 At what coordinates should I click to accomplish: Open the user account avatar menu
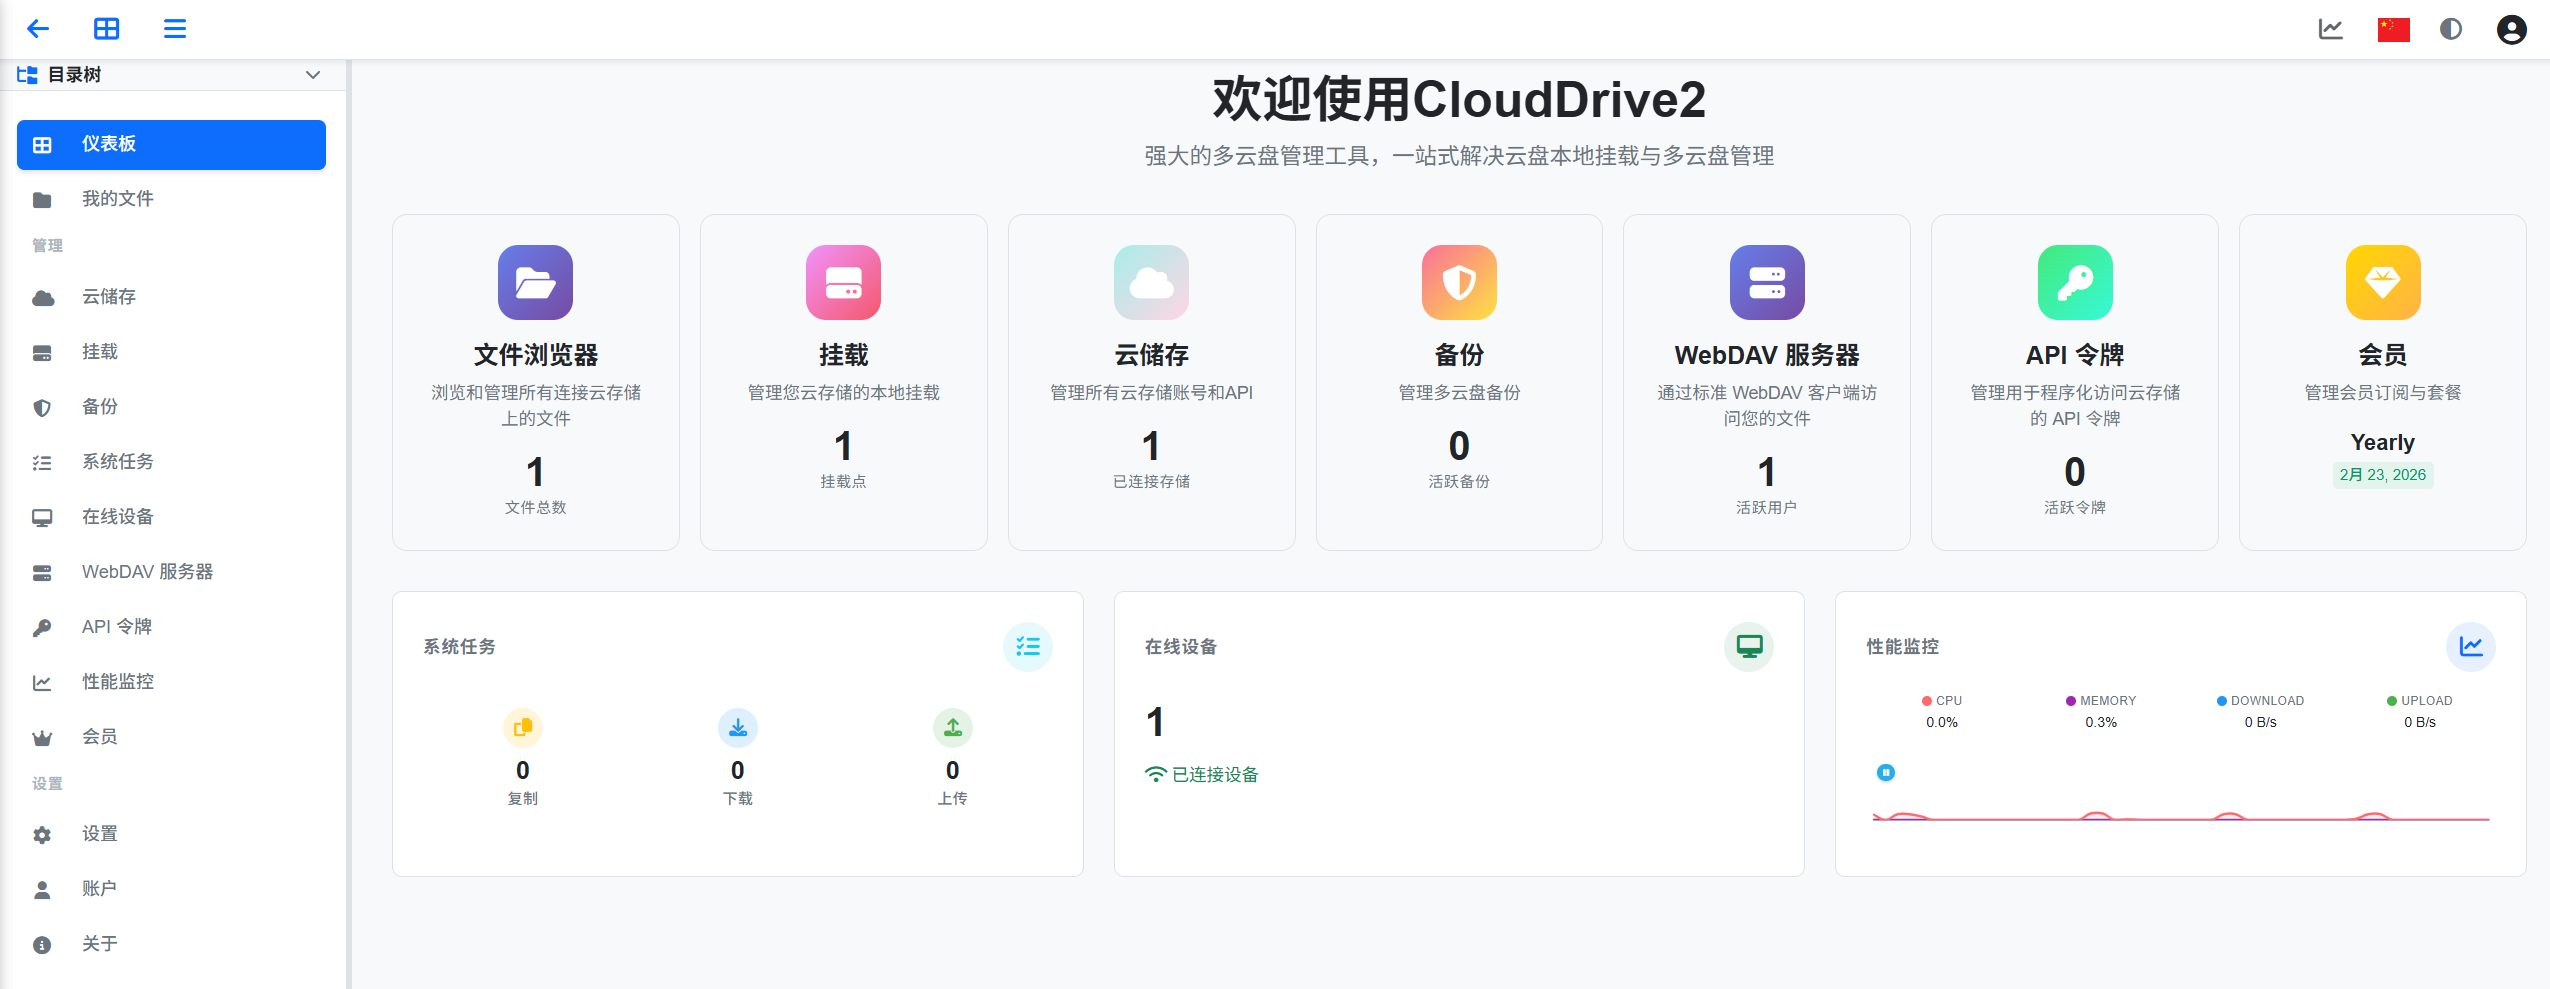click(x=2511, y=29)
